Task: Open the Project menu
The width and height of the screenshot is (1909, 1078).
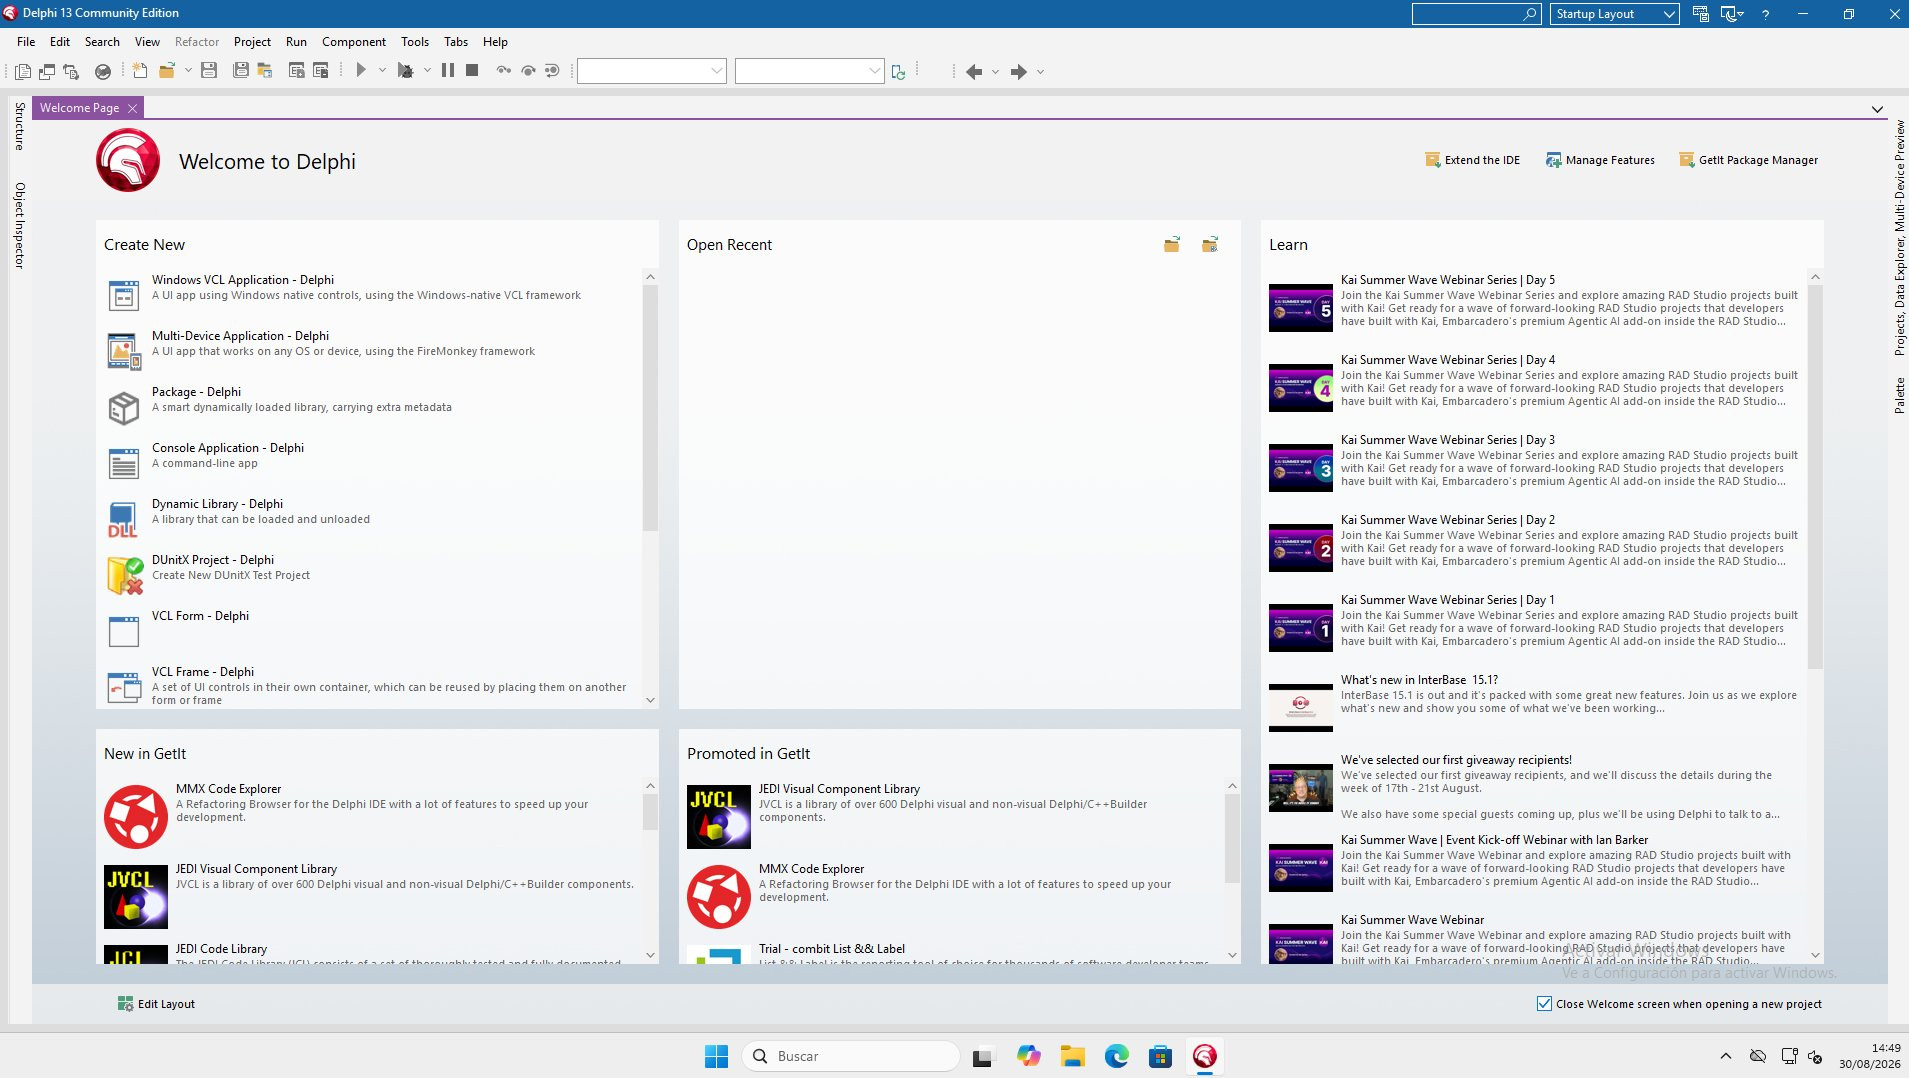Action: point(252,42)
